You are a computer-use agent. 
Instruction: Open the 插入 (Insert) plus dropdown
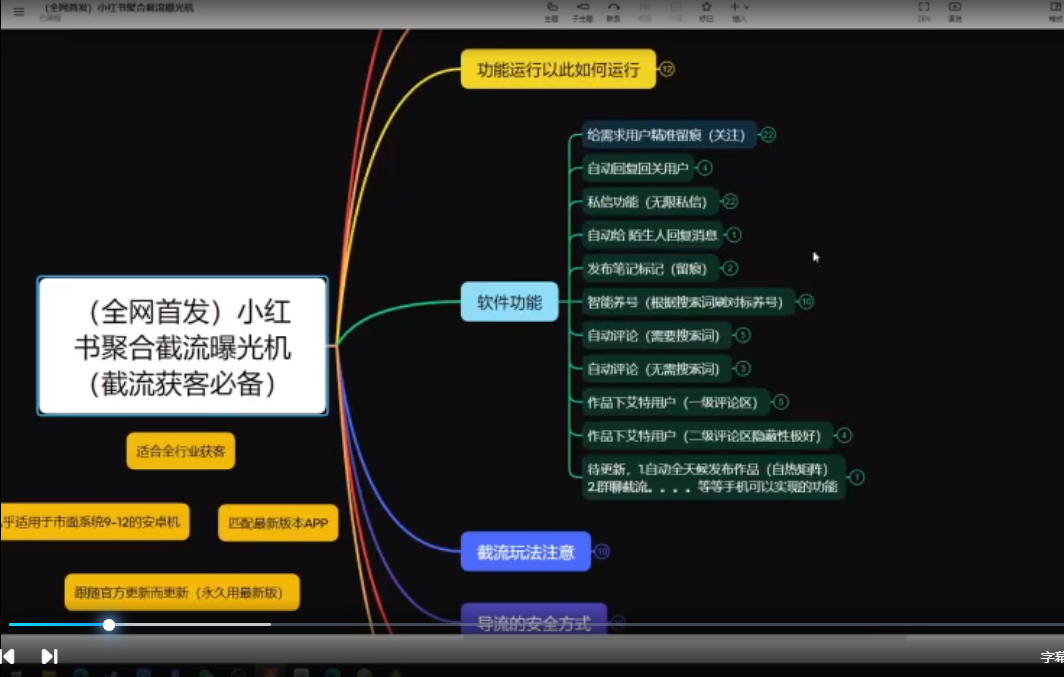click(x=739, y=12)
